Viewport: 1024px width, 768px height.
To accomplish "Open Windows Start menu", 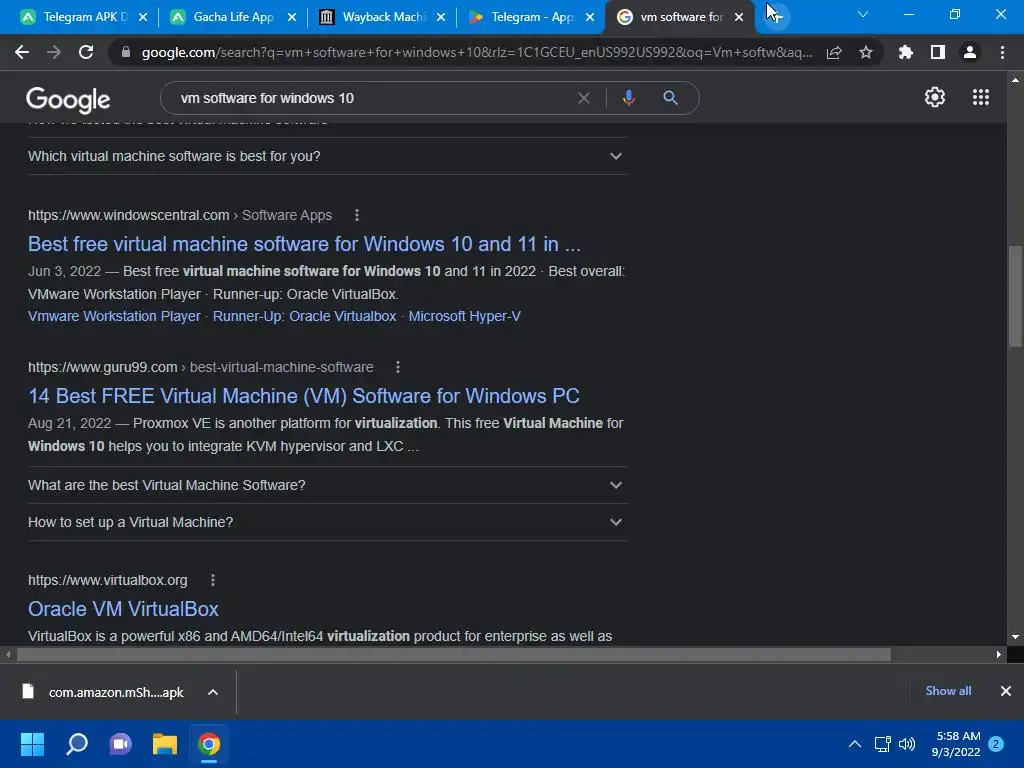I will coord(32,744).
